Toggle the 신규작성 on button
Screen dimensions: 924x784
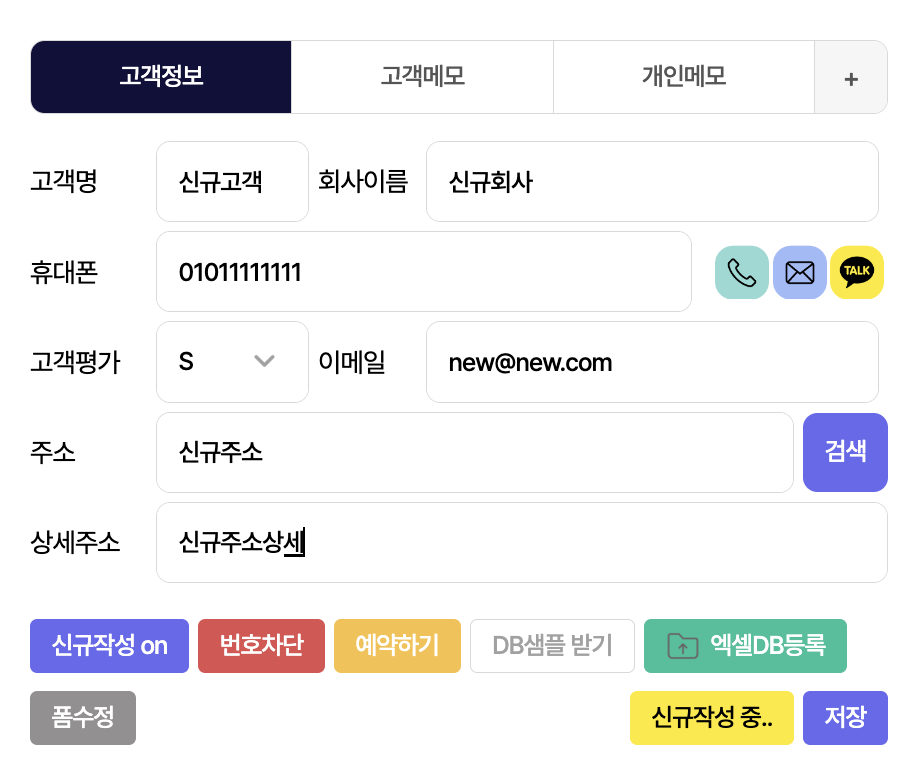pos(109,646)
